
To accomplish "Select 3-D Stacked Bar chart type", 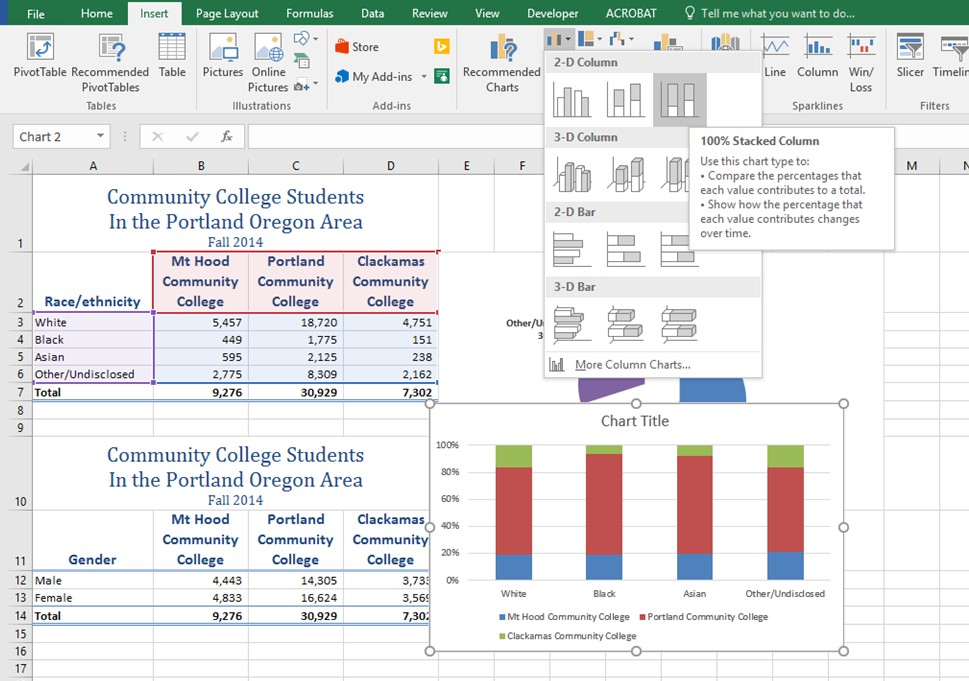I will 625,324.
